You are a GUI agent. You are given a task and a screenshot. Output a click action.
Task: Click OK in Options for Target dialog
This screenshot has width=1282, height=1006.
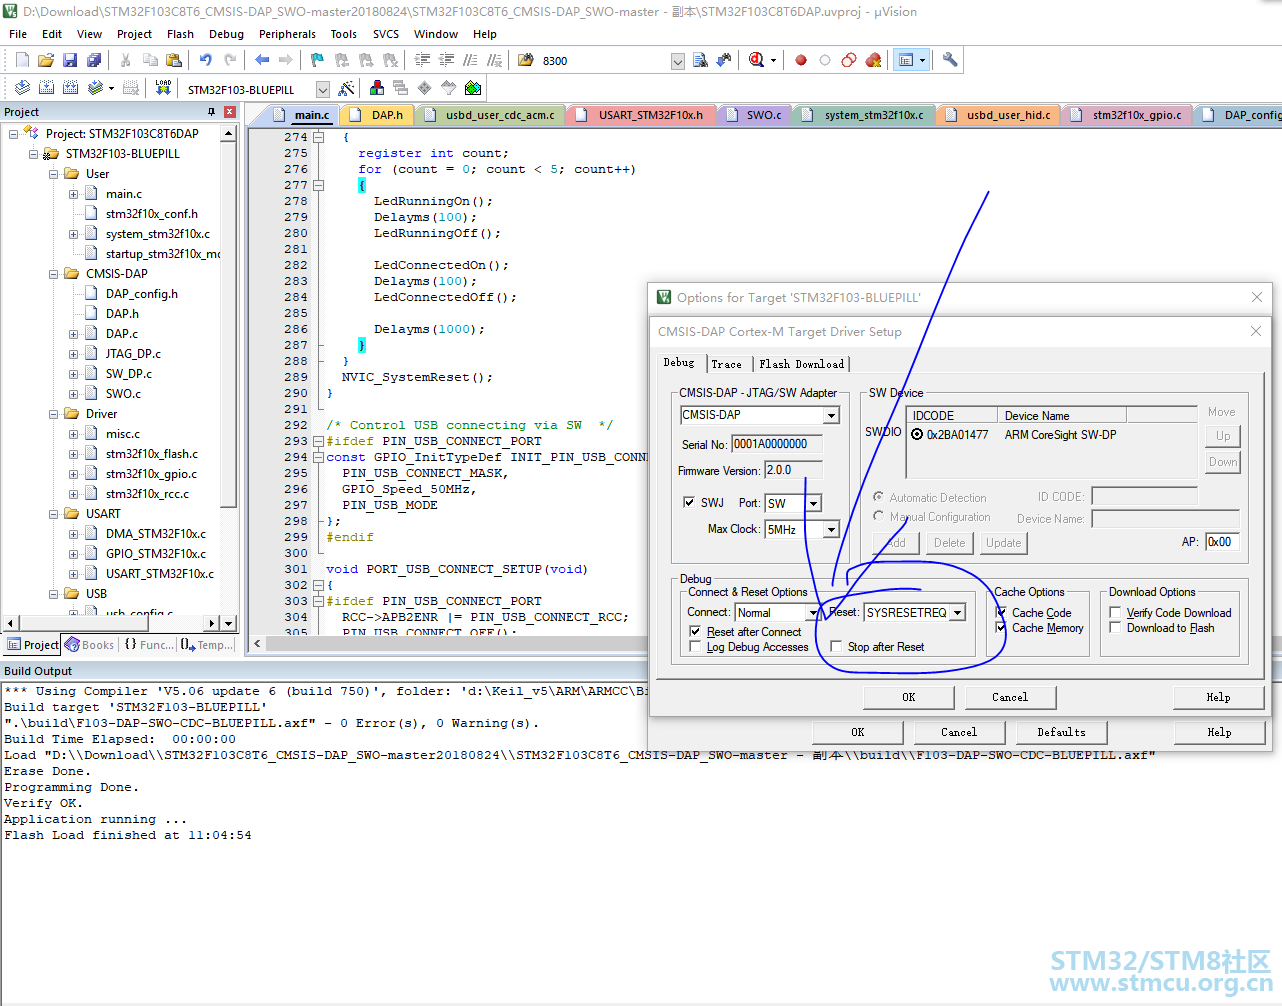pos(858,732)
